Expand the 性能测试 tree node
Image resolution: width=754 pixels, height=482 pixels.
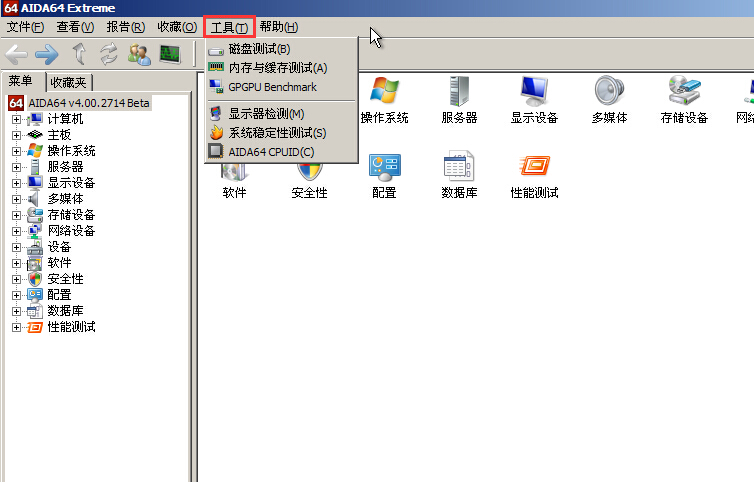coord(16,327)
